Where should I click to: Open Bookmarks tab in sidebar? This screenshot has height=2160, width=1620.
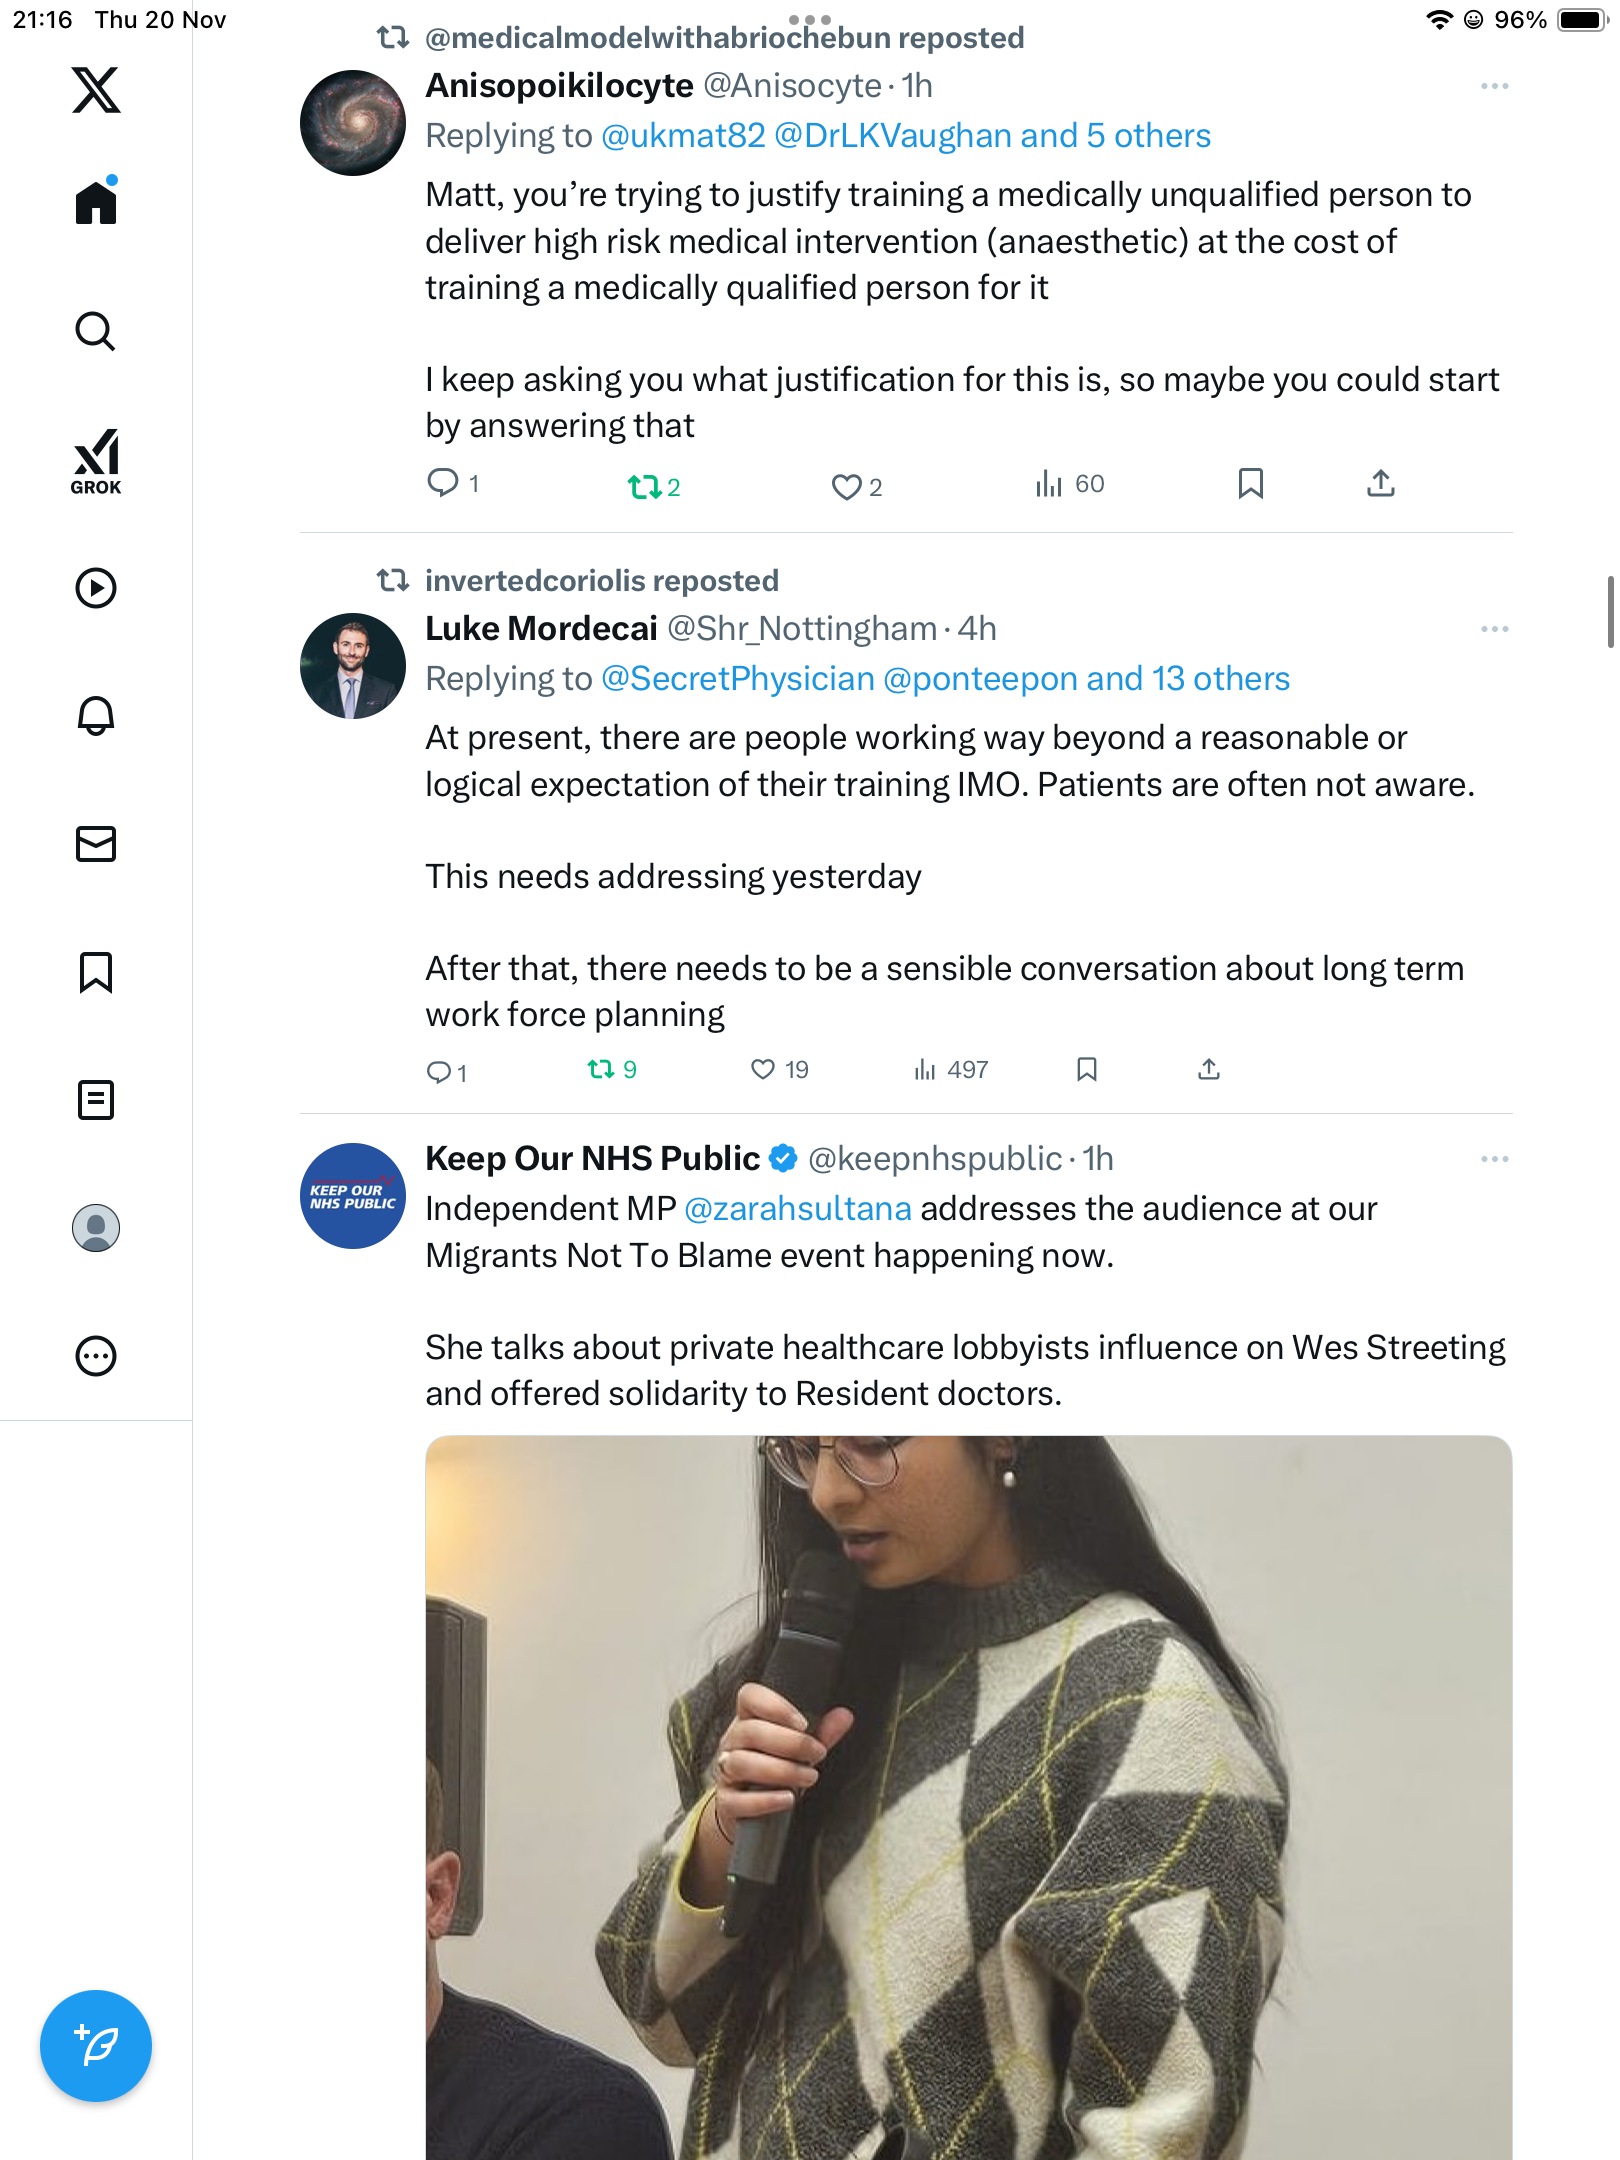[96, 972]
